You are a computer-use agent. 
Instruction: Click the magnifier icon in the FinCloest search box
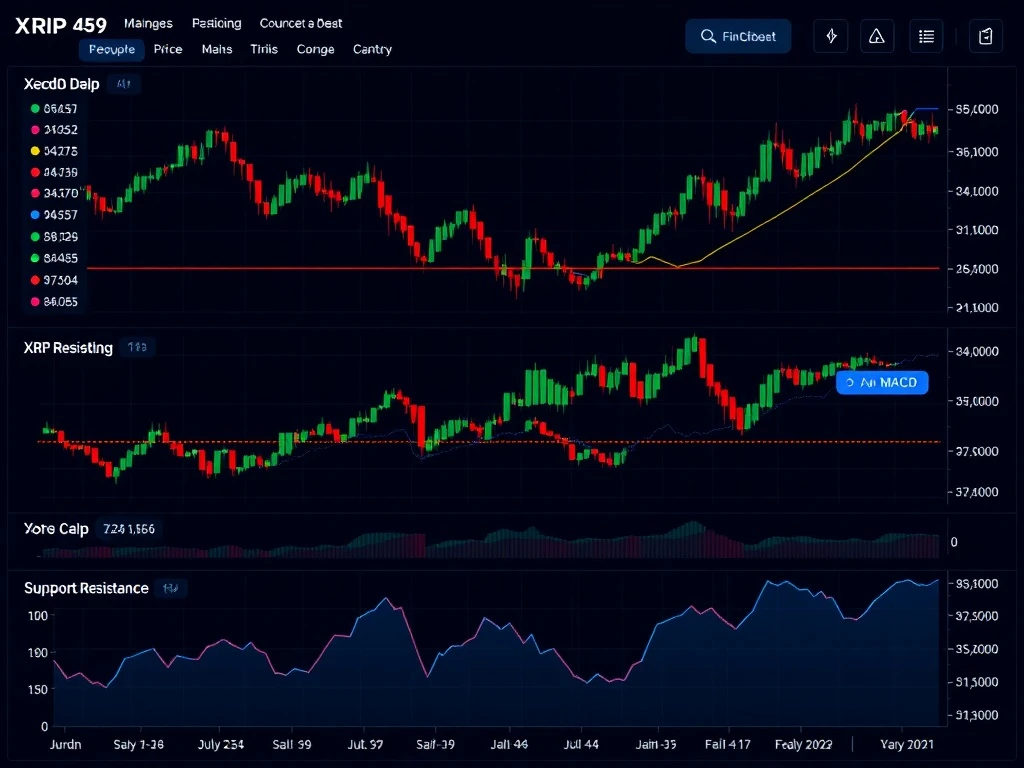coord(708,37)
